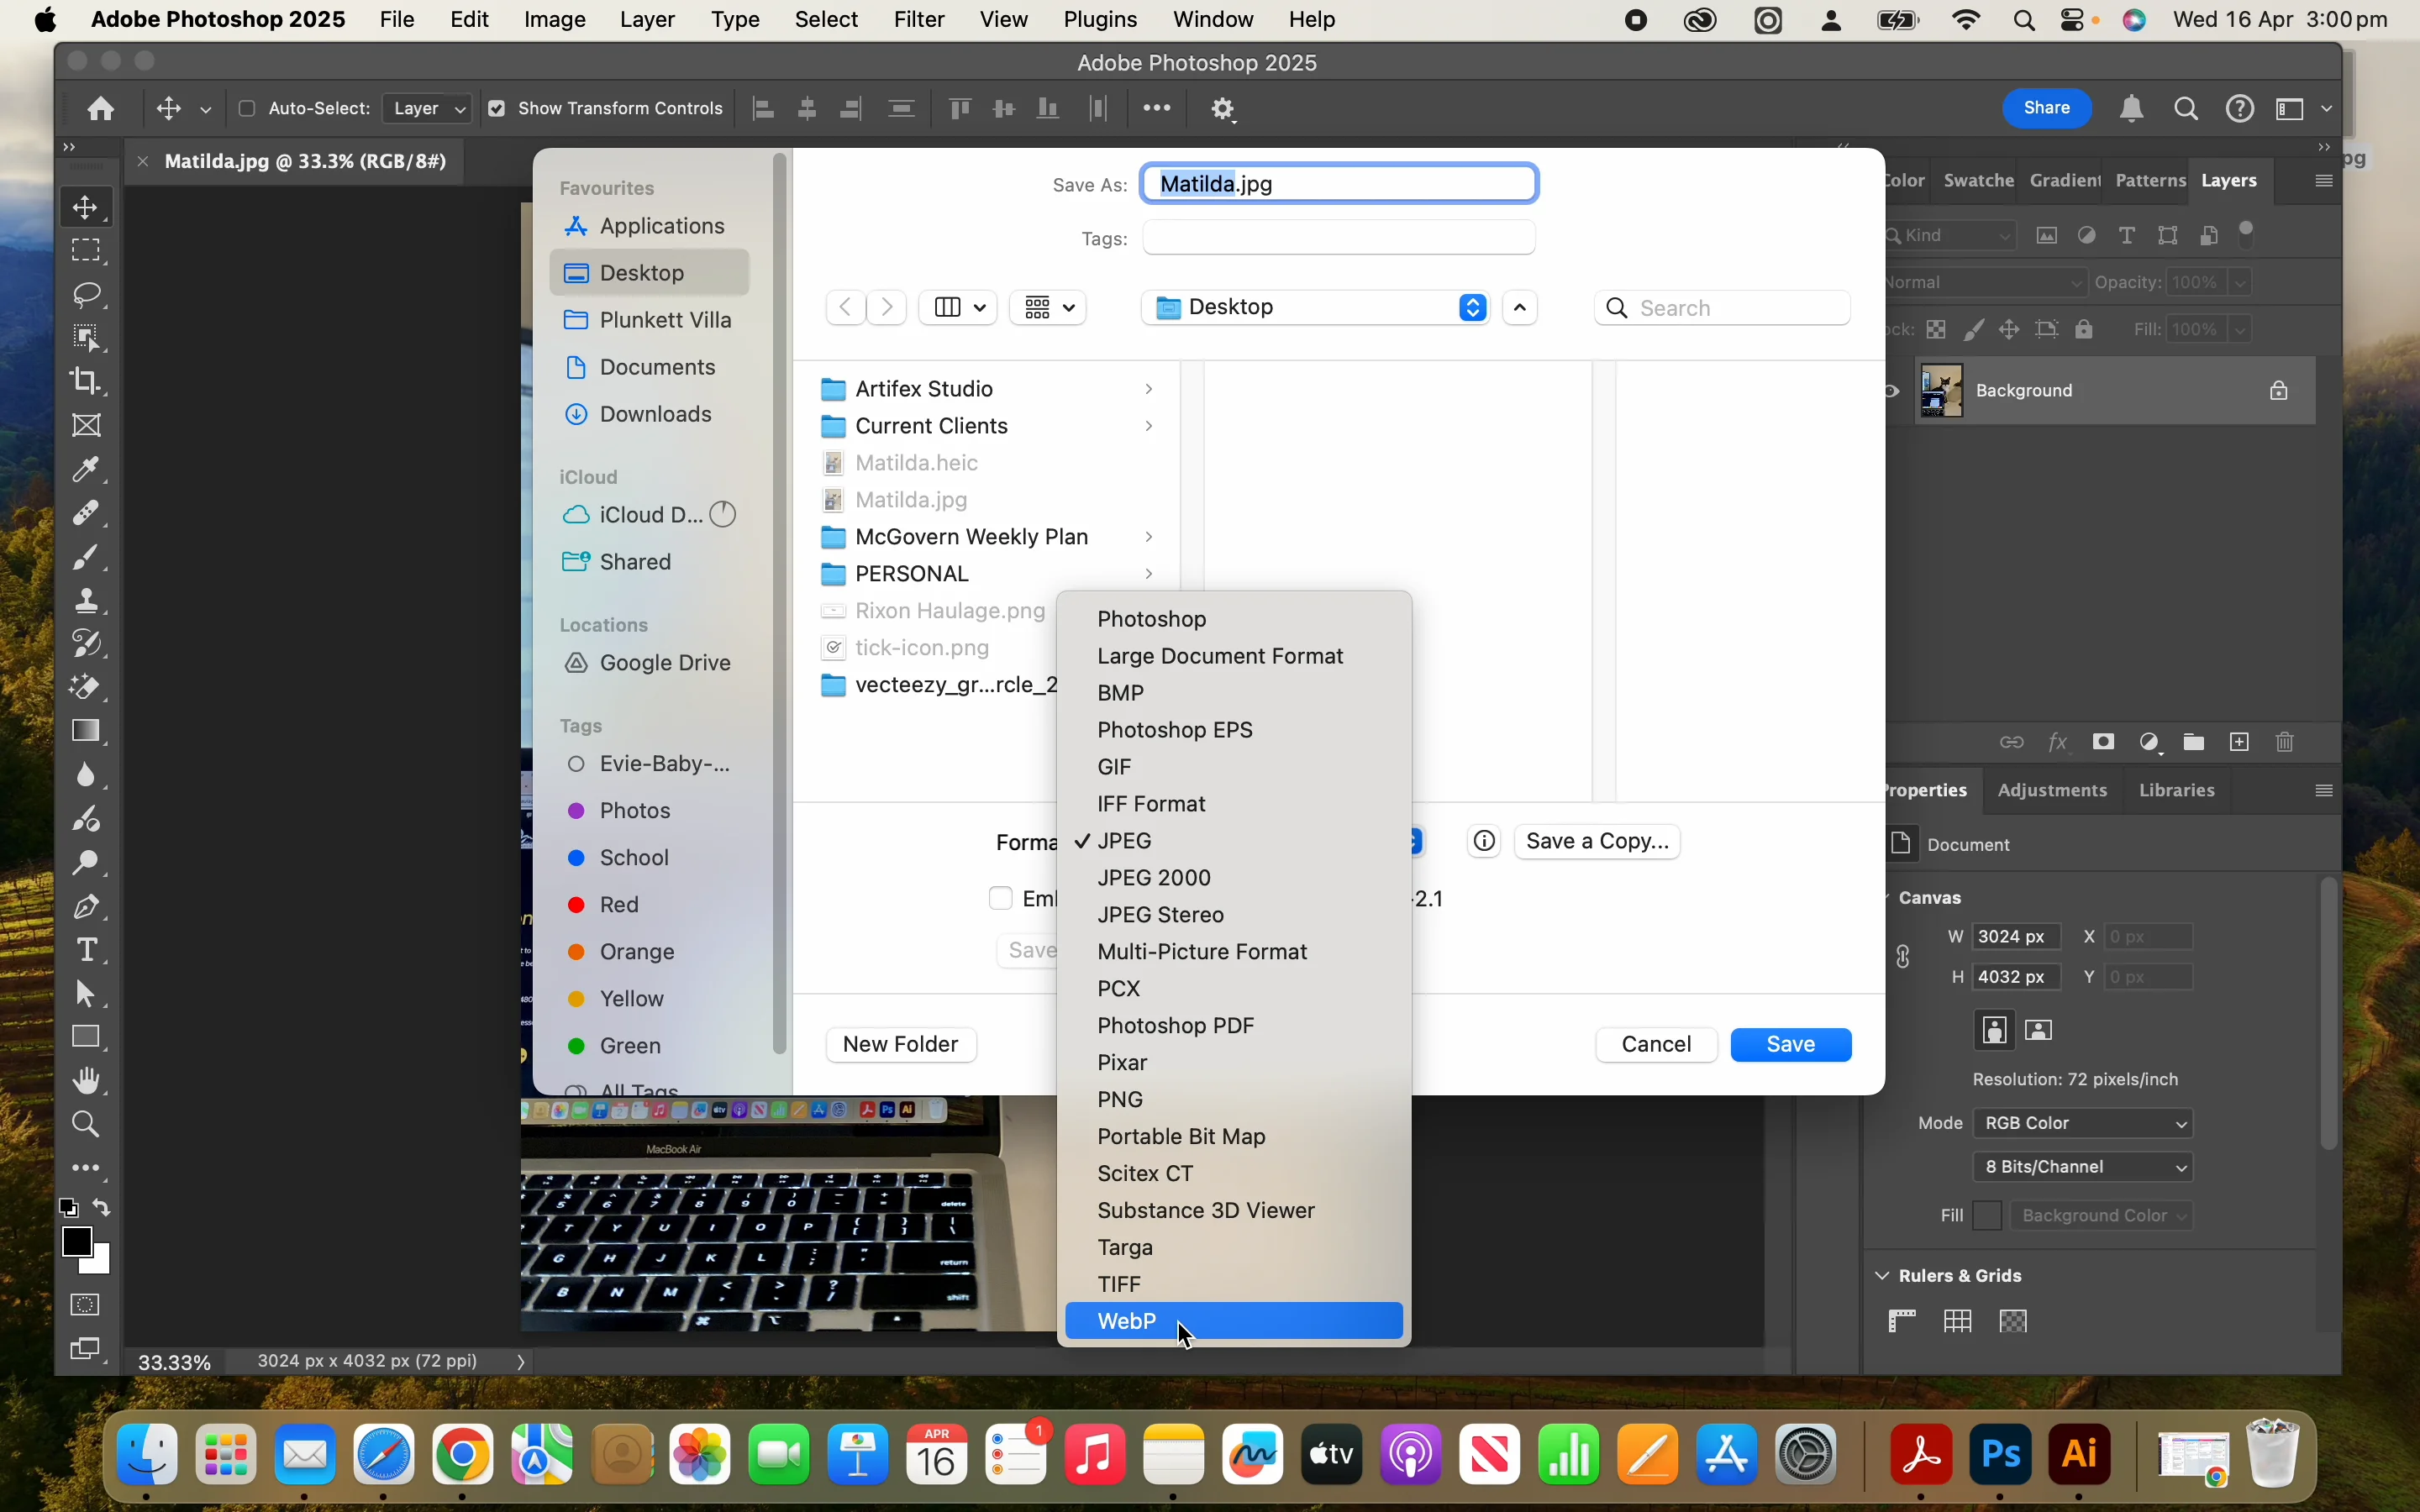Set canvas to portrait orientation
The image size is (2420, 1512).
tap(1995, 1030)
